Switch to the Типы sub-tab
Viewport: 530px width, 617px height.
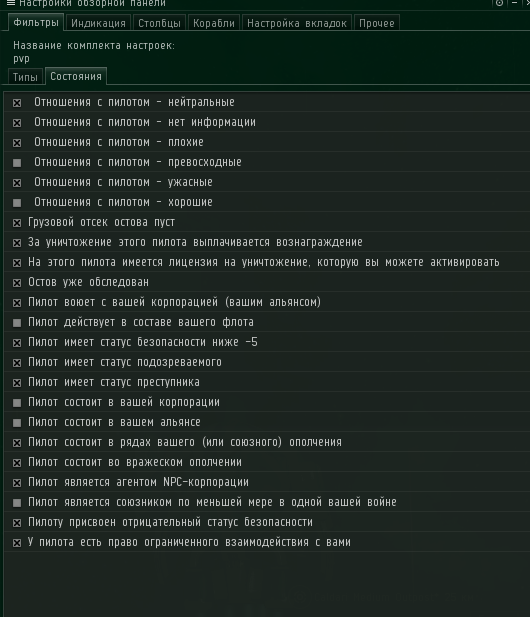[x=25, y=77]
